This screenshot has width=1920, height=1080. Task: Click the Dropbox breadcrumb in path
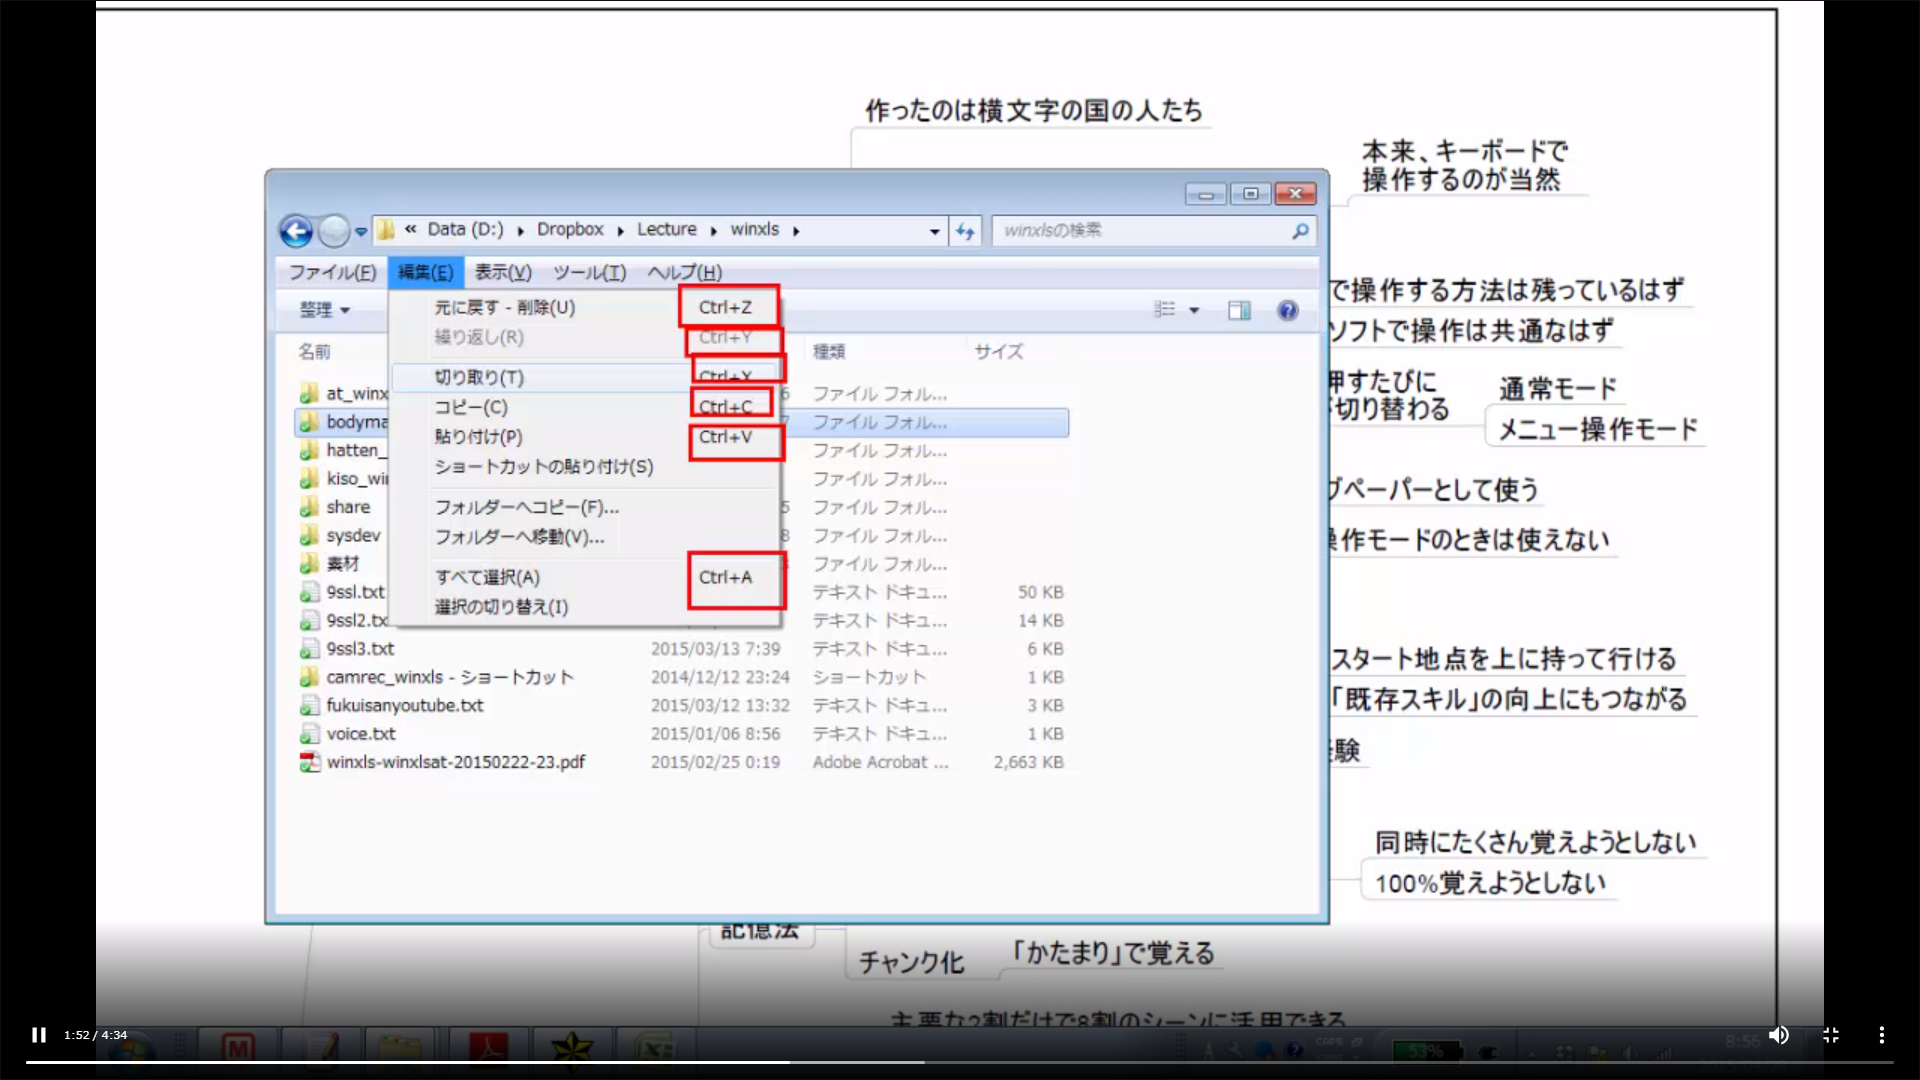click(570, 229)
